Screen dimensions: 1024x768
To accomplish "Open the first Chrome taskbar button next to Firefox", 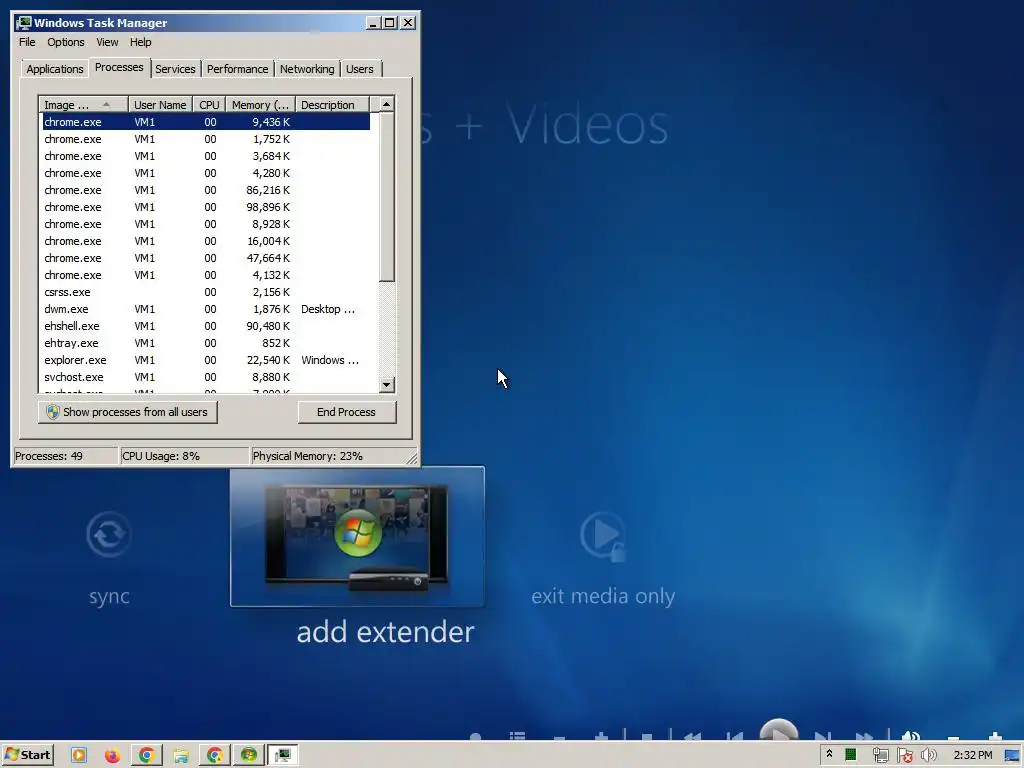I will (x=146, y=755).
